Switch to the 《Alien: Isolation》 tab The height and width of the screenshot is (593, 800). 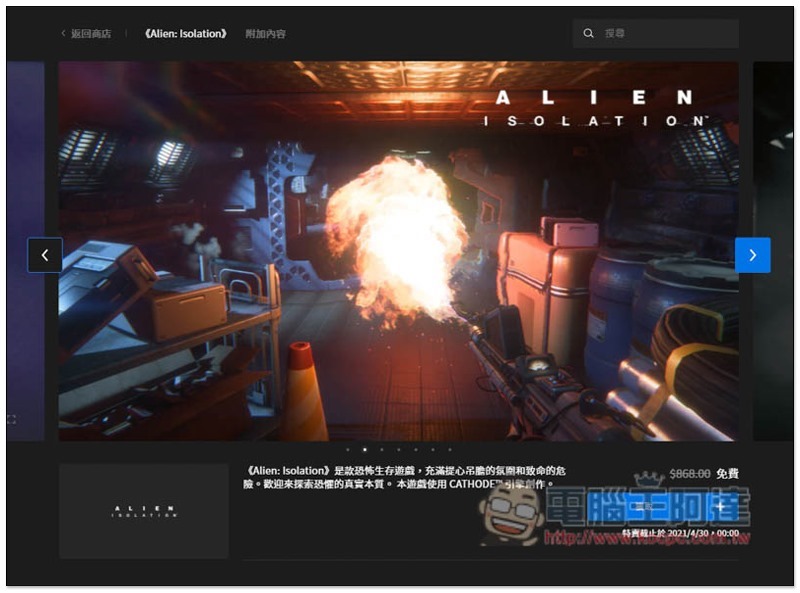[x=185, y=34]
